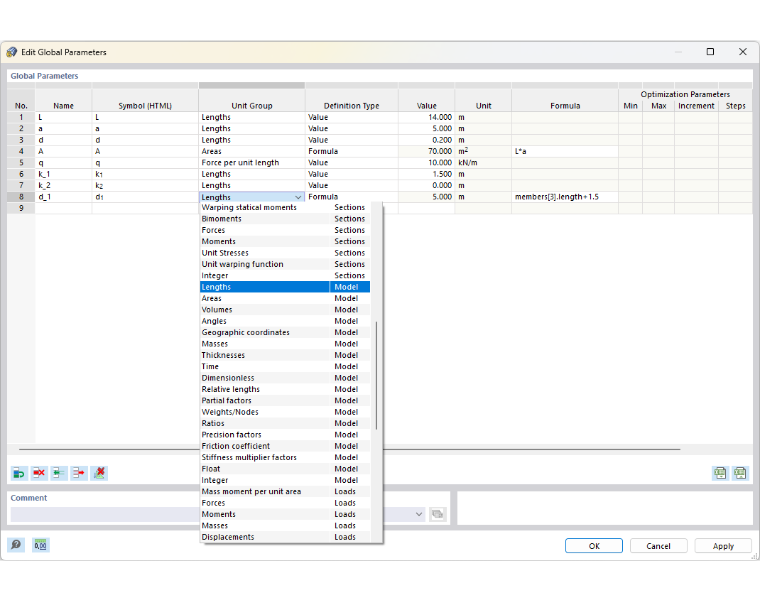Click the formula cell members[3].length+1.5
The image size is (760, 601).
click(x=565, y=197)
